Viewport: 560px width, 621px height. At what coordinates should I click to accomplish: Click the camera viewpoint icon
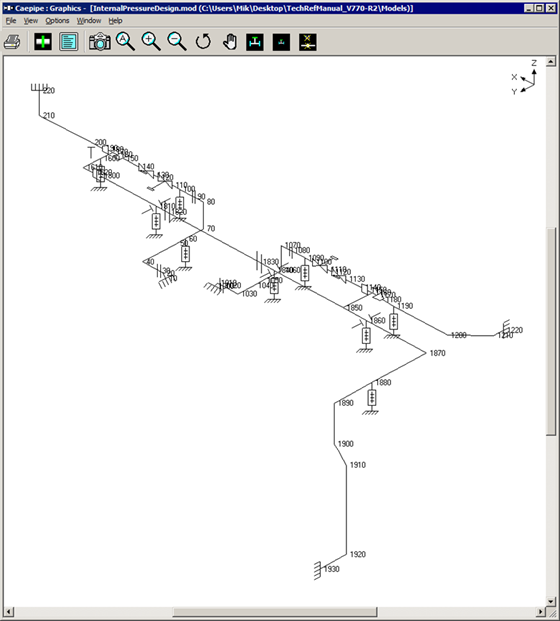pyautogui.click(x=99, y=42)
